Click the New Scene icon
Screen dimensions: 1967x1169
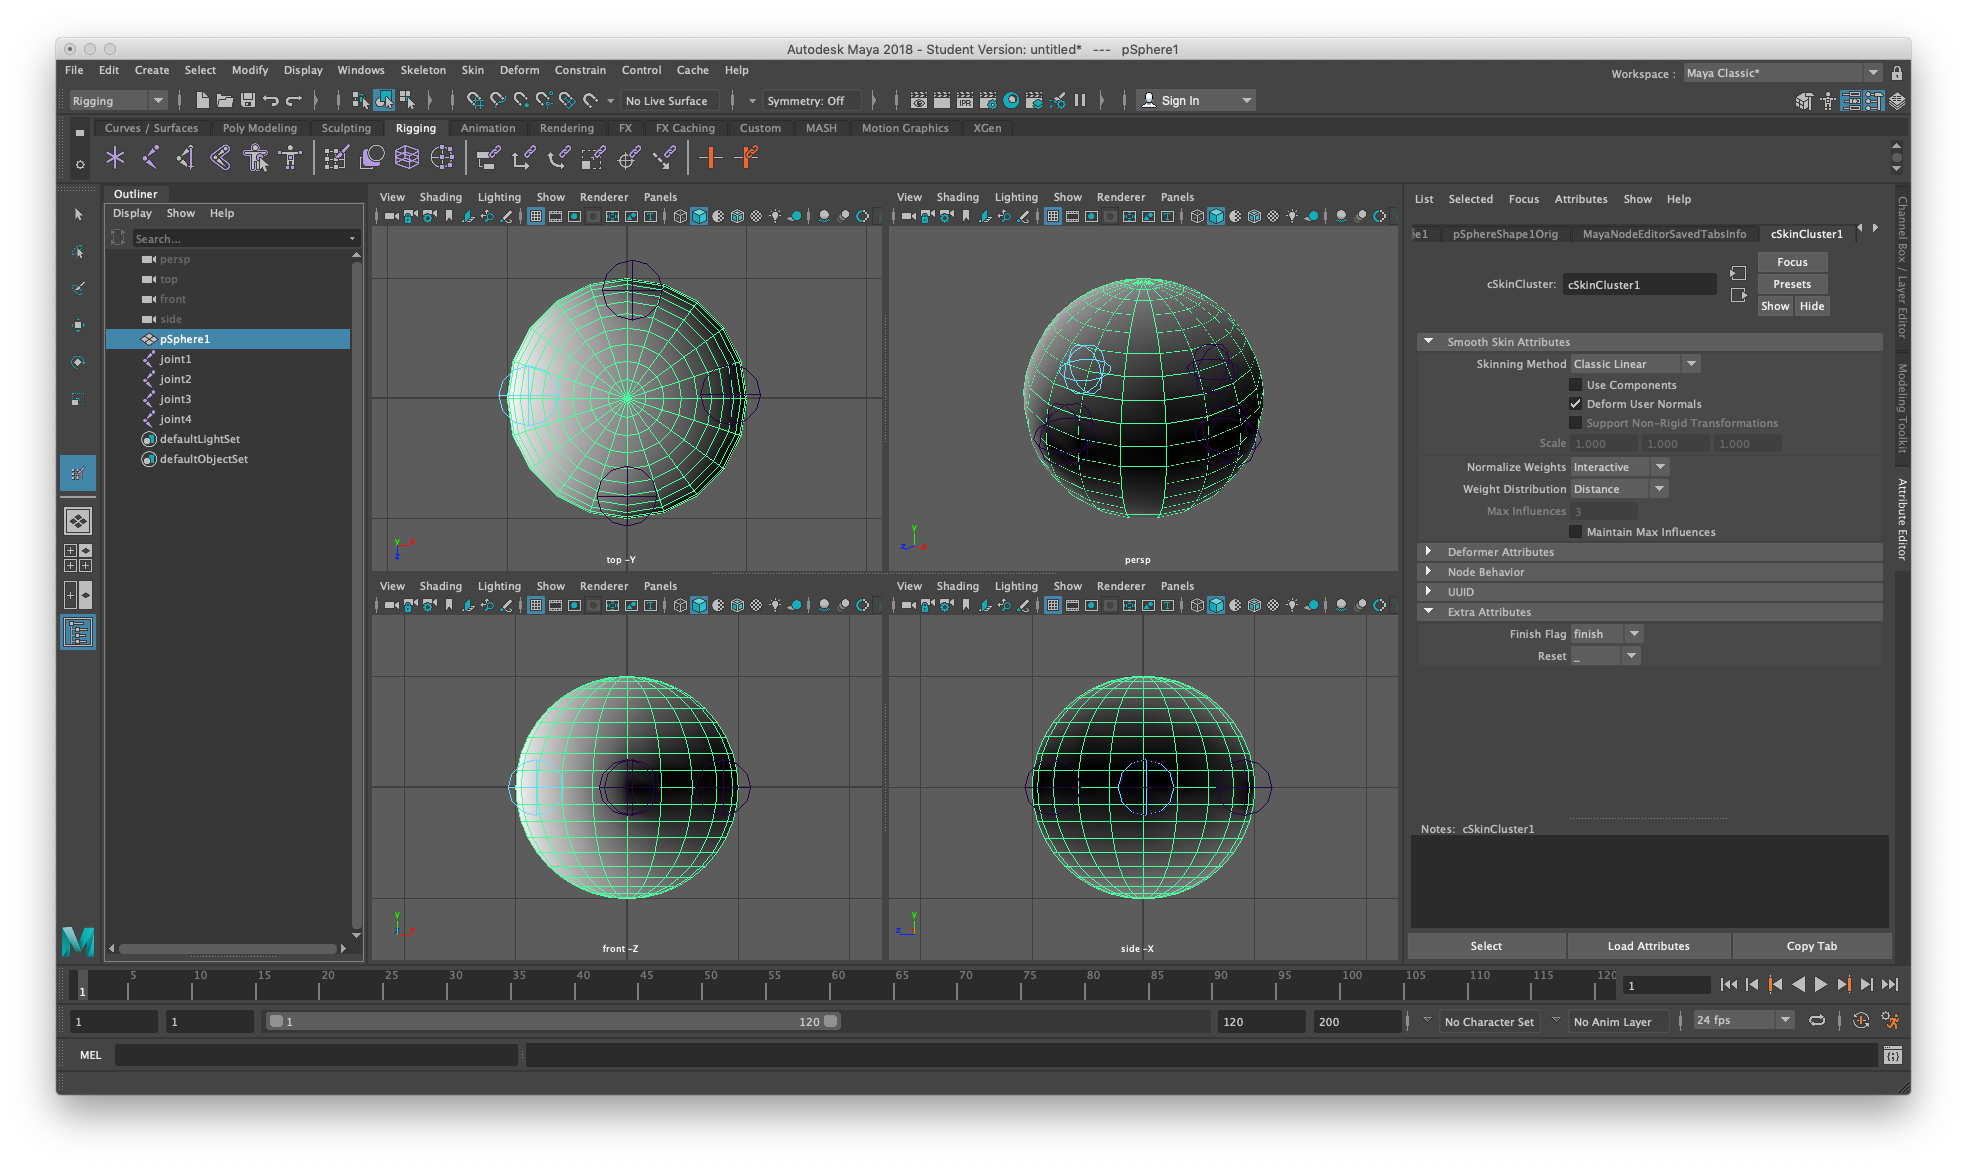[202, 100]
